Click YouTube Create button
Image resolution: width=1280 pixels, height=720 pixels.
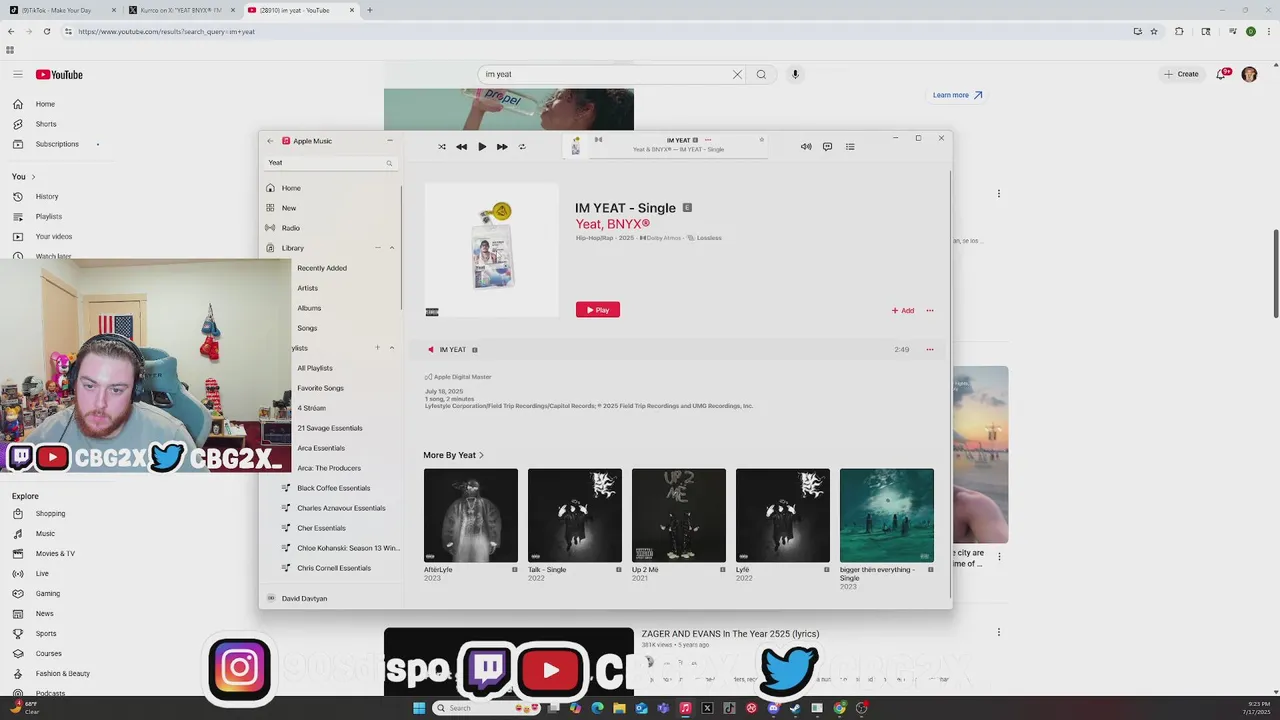1181,74
